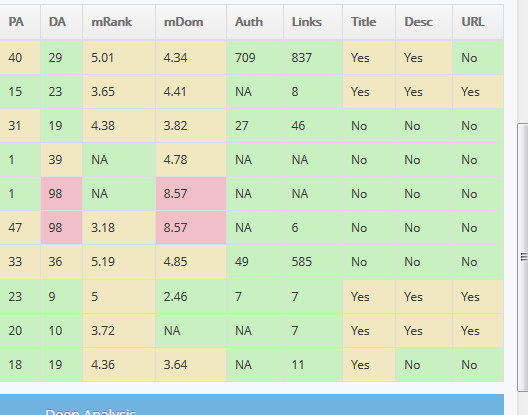Viewport: 528px width, 415px height.
Task: Click the Desc column header
Action: [x=424, y=22]
